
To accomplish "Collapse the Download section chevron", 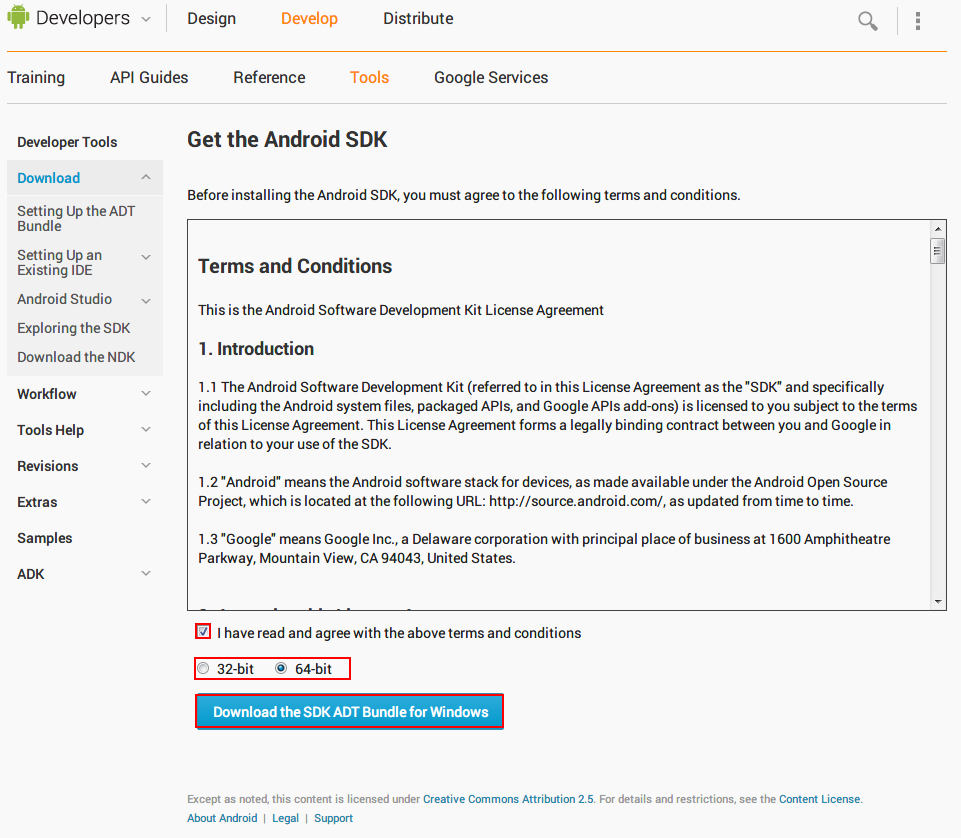I will point(146,177).
